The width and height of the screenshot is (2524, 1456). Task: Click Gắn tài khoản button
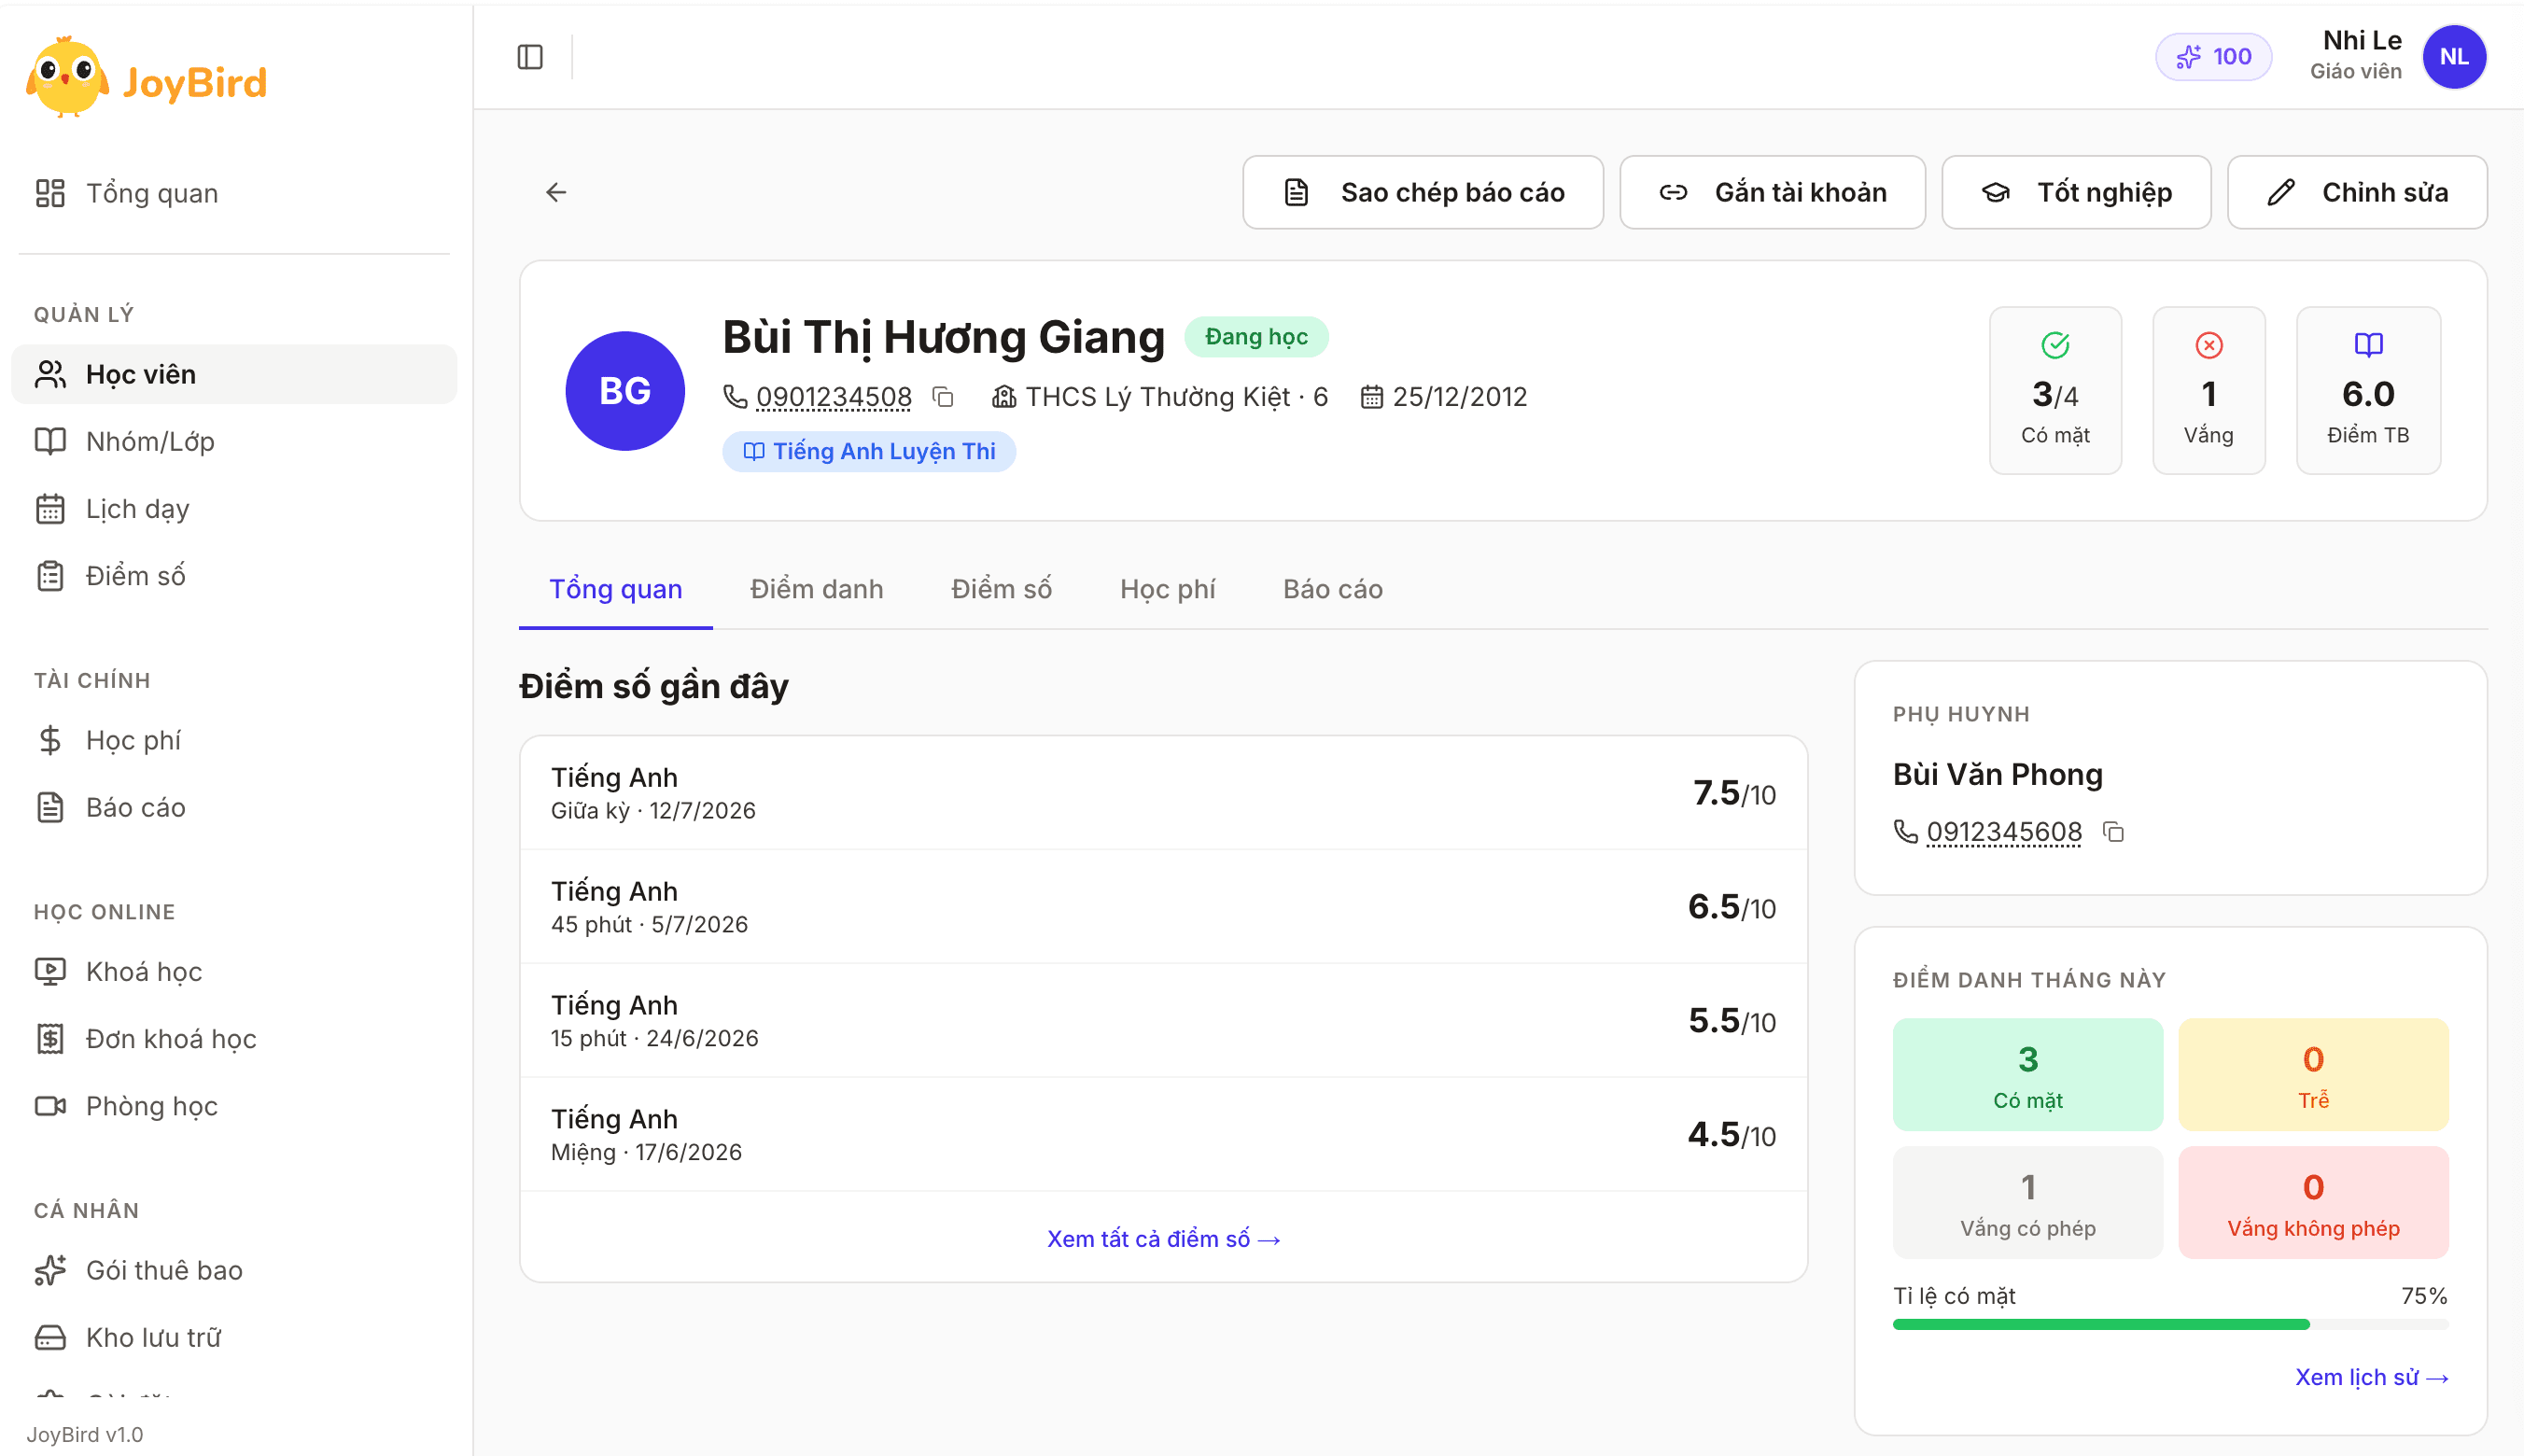point(1772,192)
